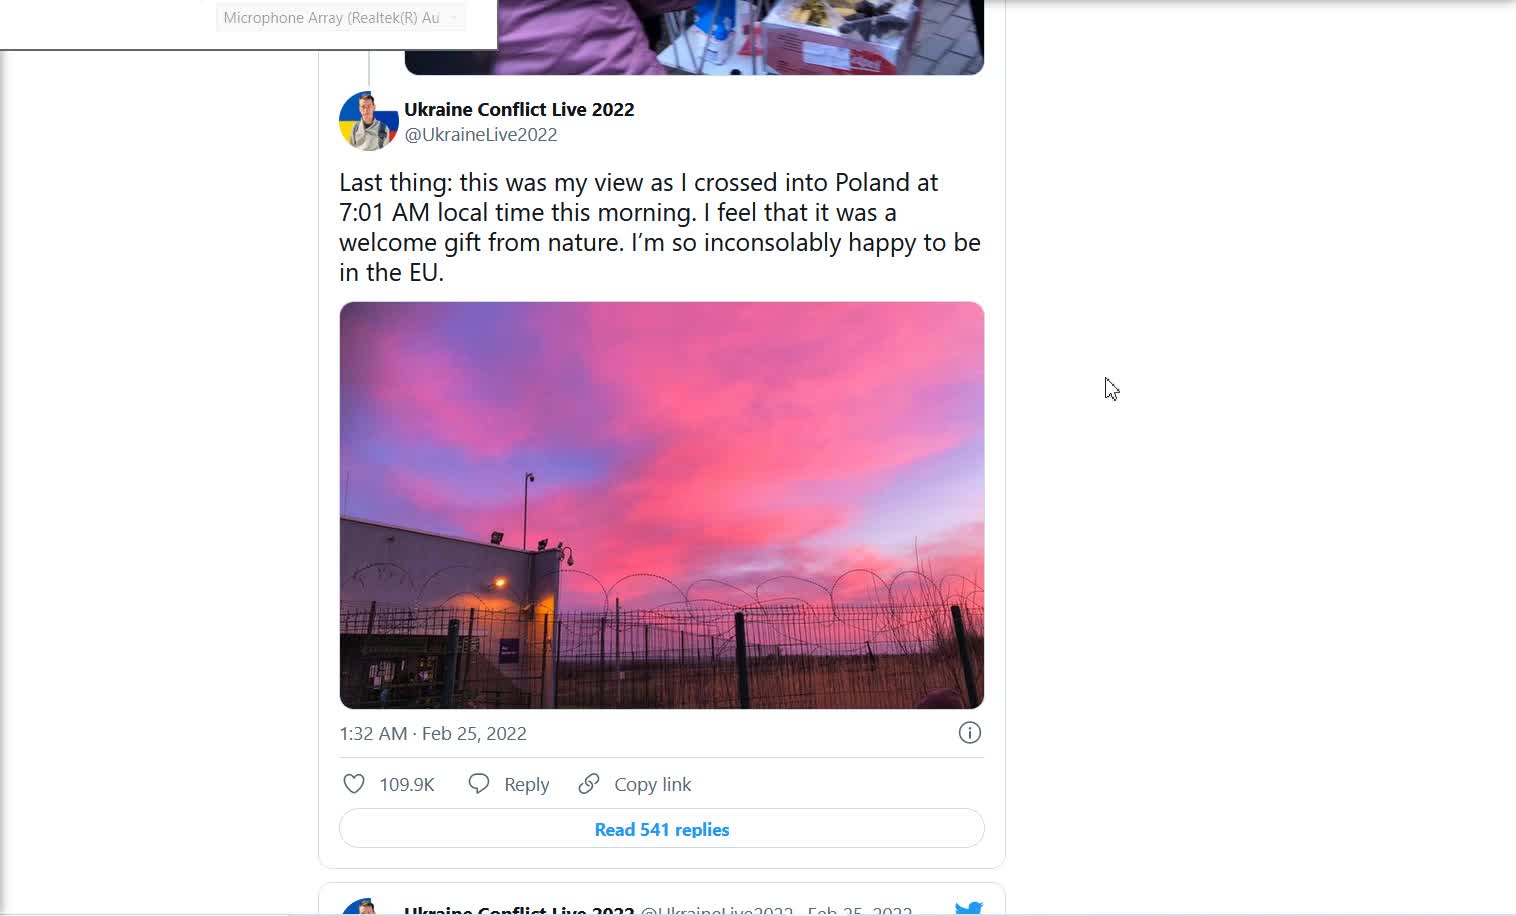Open the 1:32 AM · Feb 25, 2022 timestamp
Viewport: 1516px width, 916px height.
click(433, 733)
